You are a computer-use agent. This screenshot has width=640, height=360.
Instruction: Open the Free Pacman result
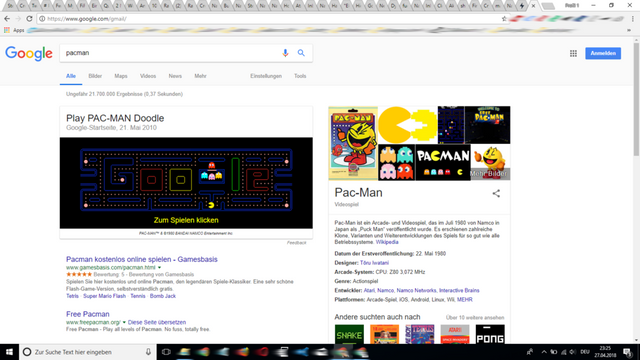click(88, 314)
